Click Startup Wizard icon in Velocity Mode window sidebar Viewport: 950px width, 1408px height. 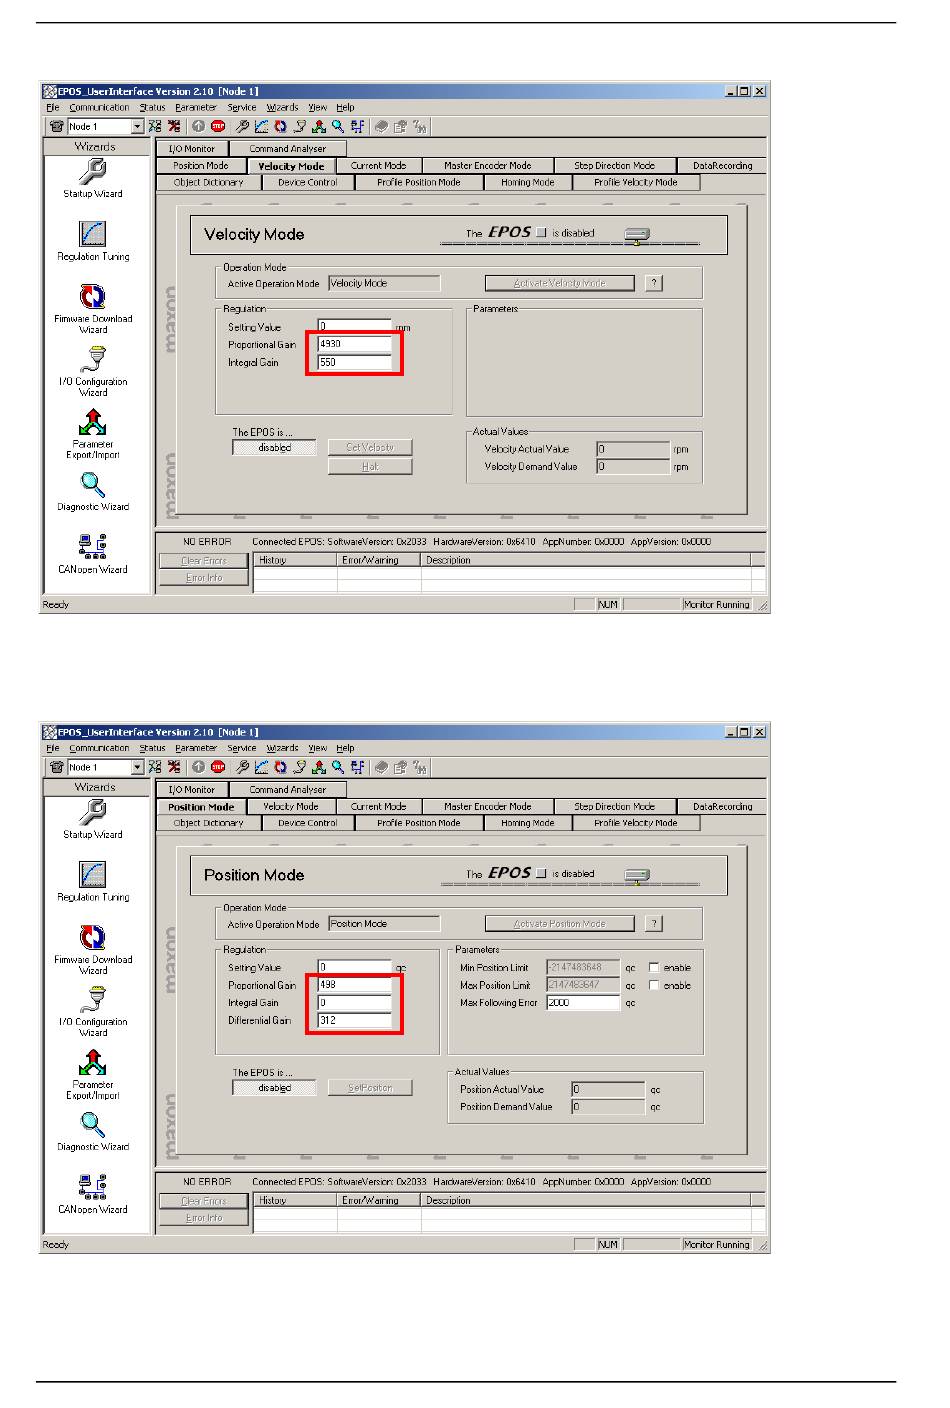pos(92,172)
